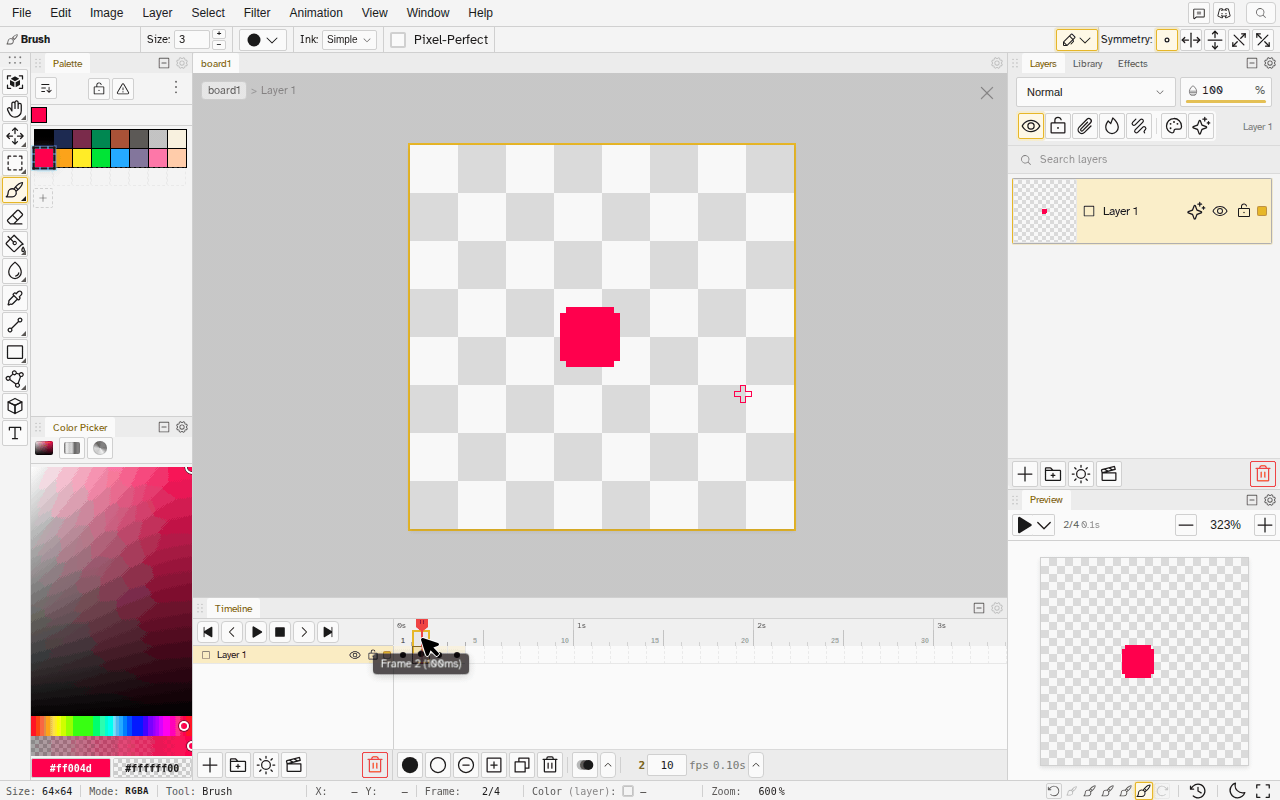
Task: Open the Normal blend mode dropdown
Action: [1096, 92]
